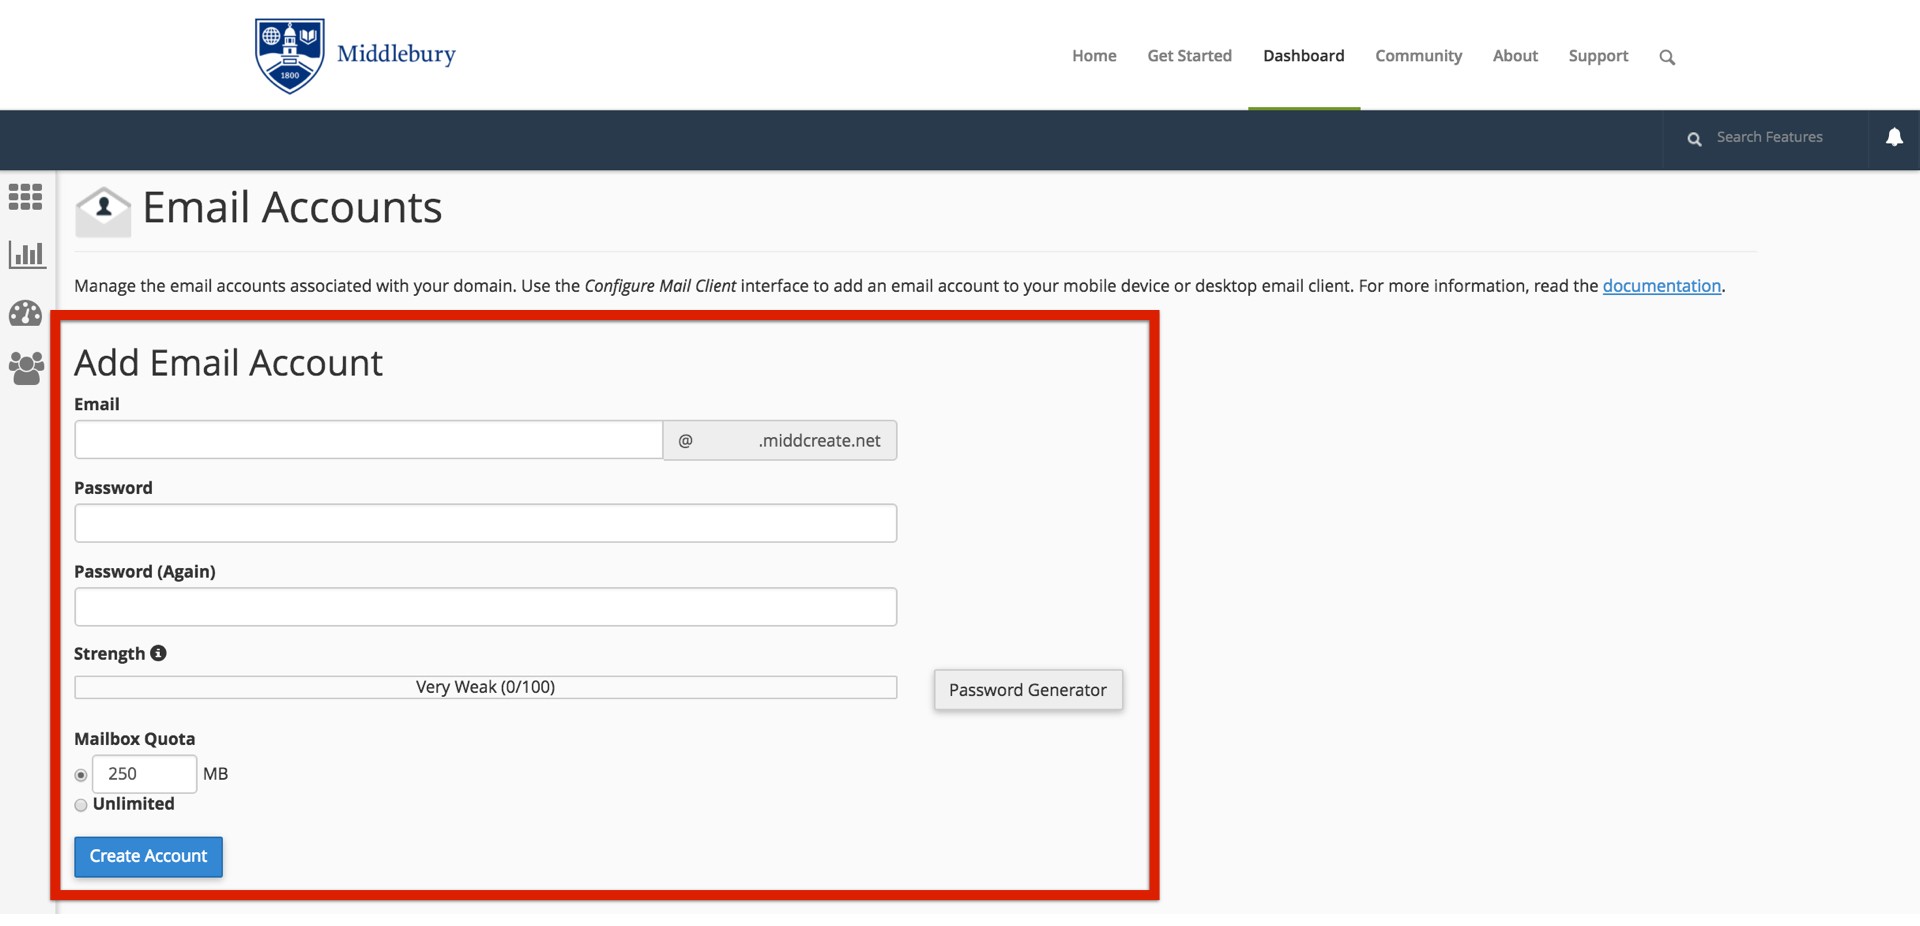Viewport: 1920px width, 926px height.
Task: Click the Email Accounts envelope icon
Action: (x=103, y=211)
